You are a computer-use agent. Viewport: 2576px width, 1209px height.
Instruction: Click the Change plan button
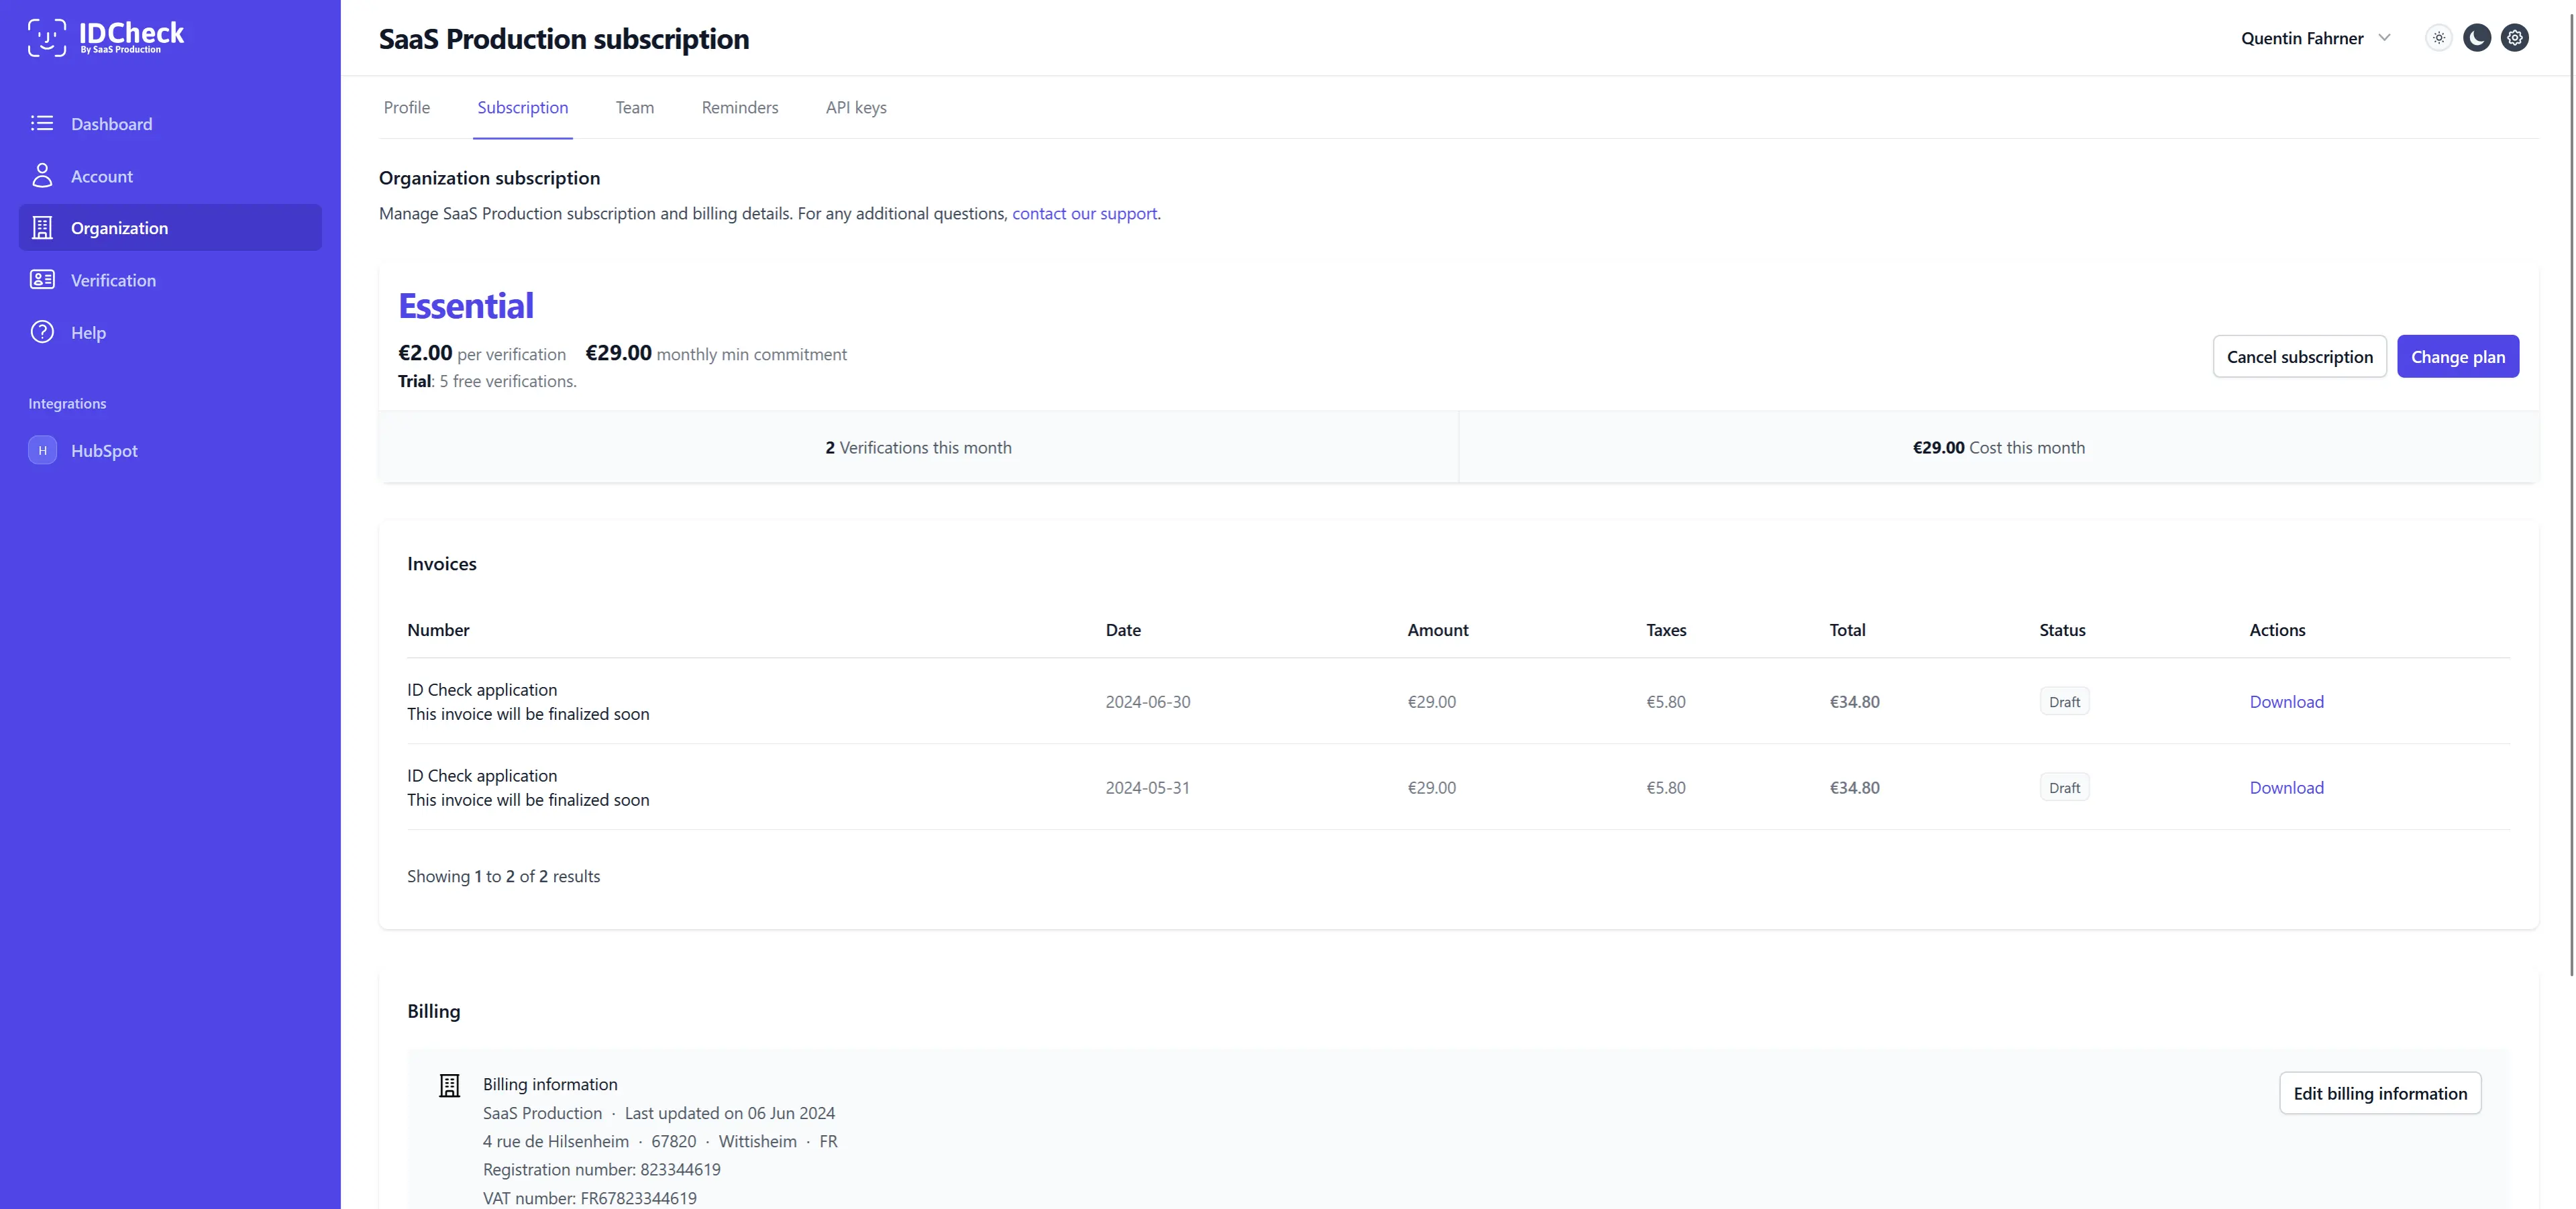click(x=2457, y=357)
